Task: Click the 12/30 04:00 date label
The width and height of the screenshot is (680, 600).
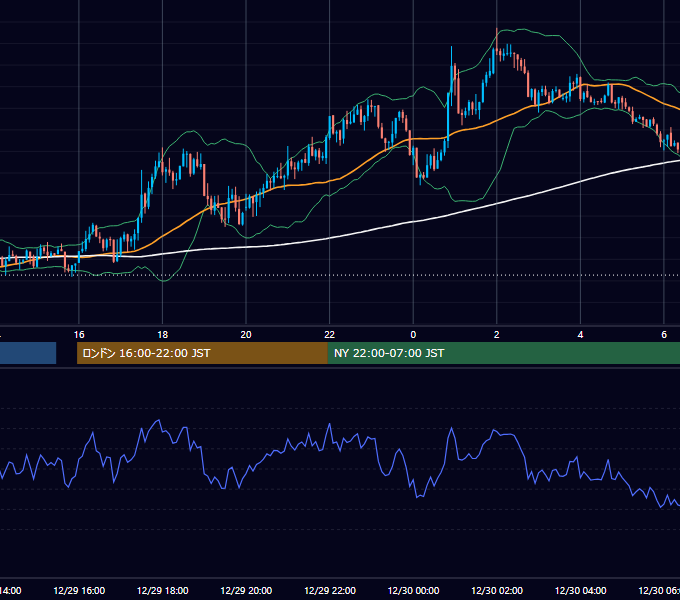Action: (x=580, y=590)
